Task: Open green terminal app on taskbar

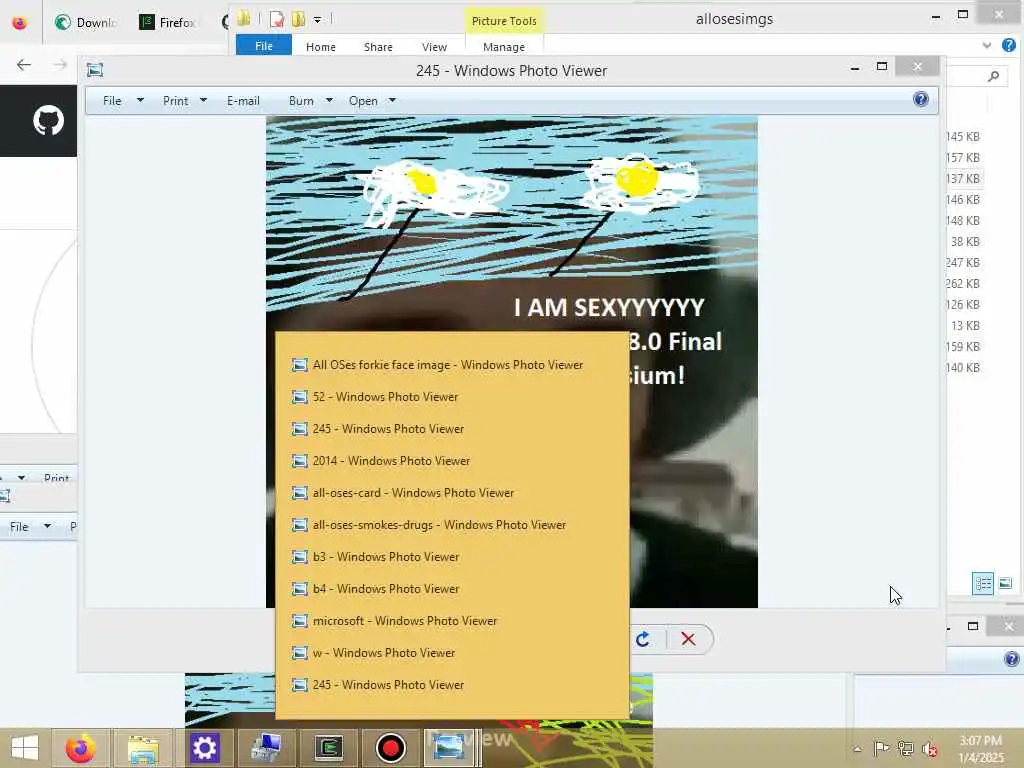Action: point(329,748)
